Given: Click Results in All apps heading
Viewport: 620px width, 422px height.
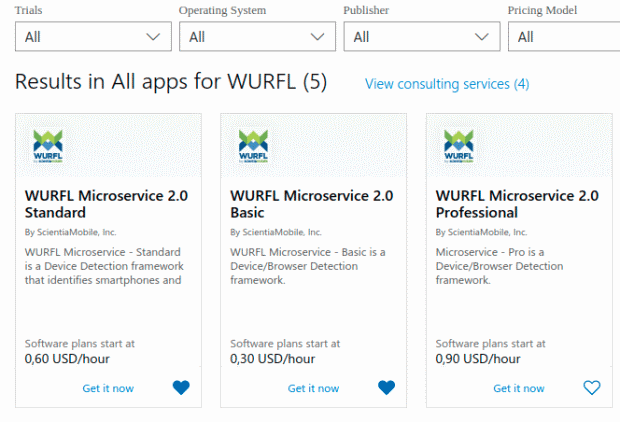Looking at the screenshot, I should (x=171, y=82).
